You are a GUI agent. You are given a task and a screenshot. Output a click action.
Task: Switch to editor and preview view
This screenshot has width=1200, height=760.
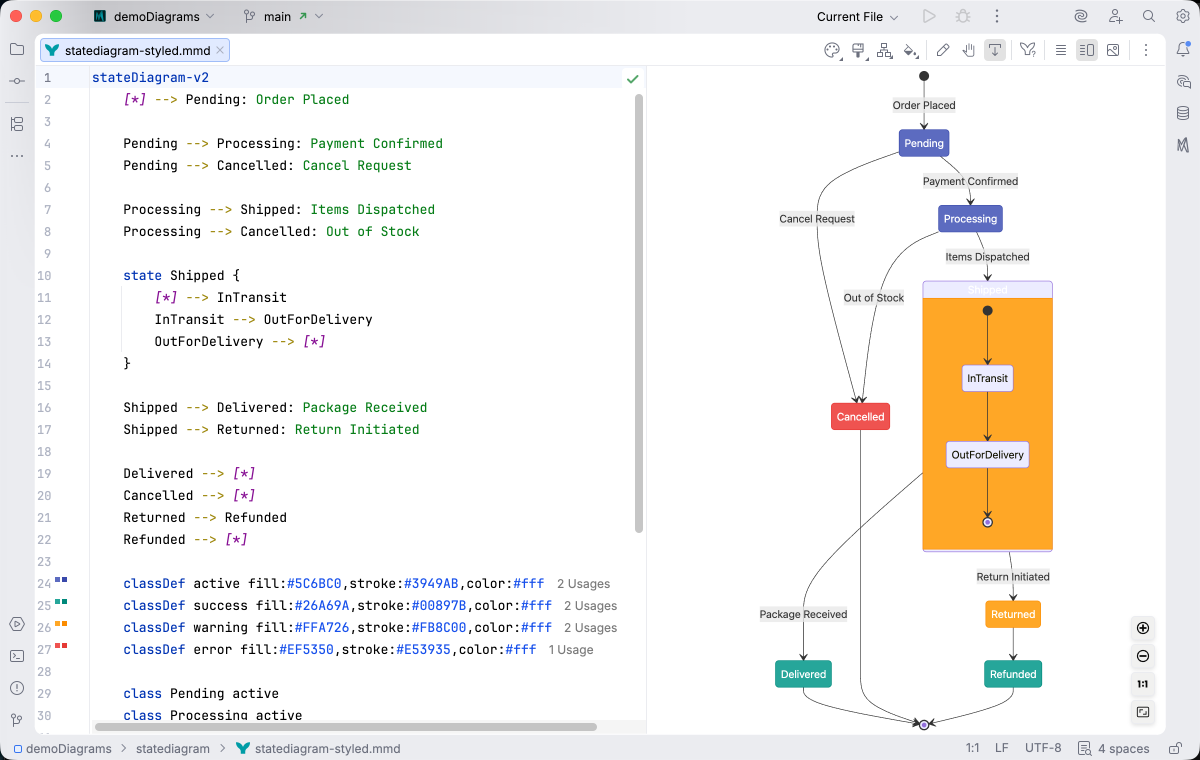[x=1087, y=50]
